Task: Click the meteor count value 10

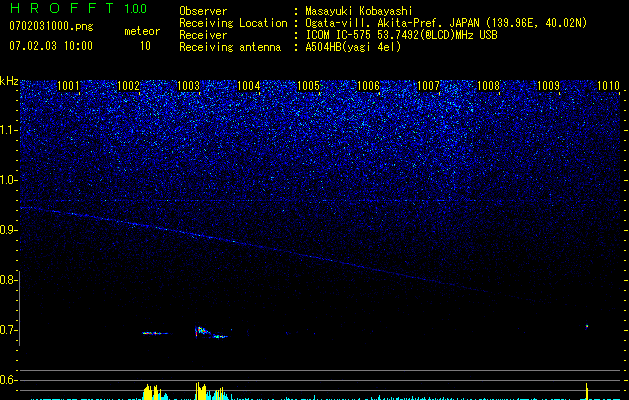Action: [145, 46]
